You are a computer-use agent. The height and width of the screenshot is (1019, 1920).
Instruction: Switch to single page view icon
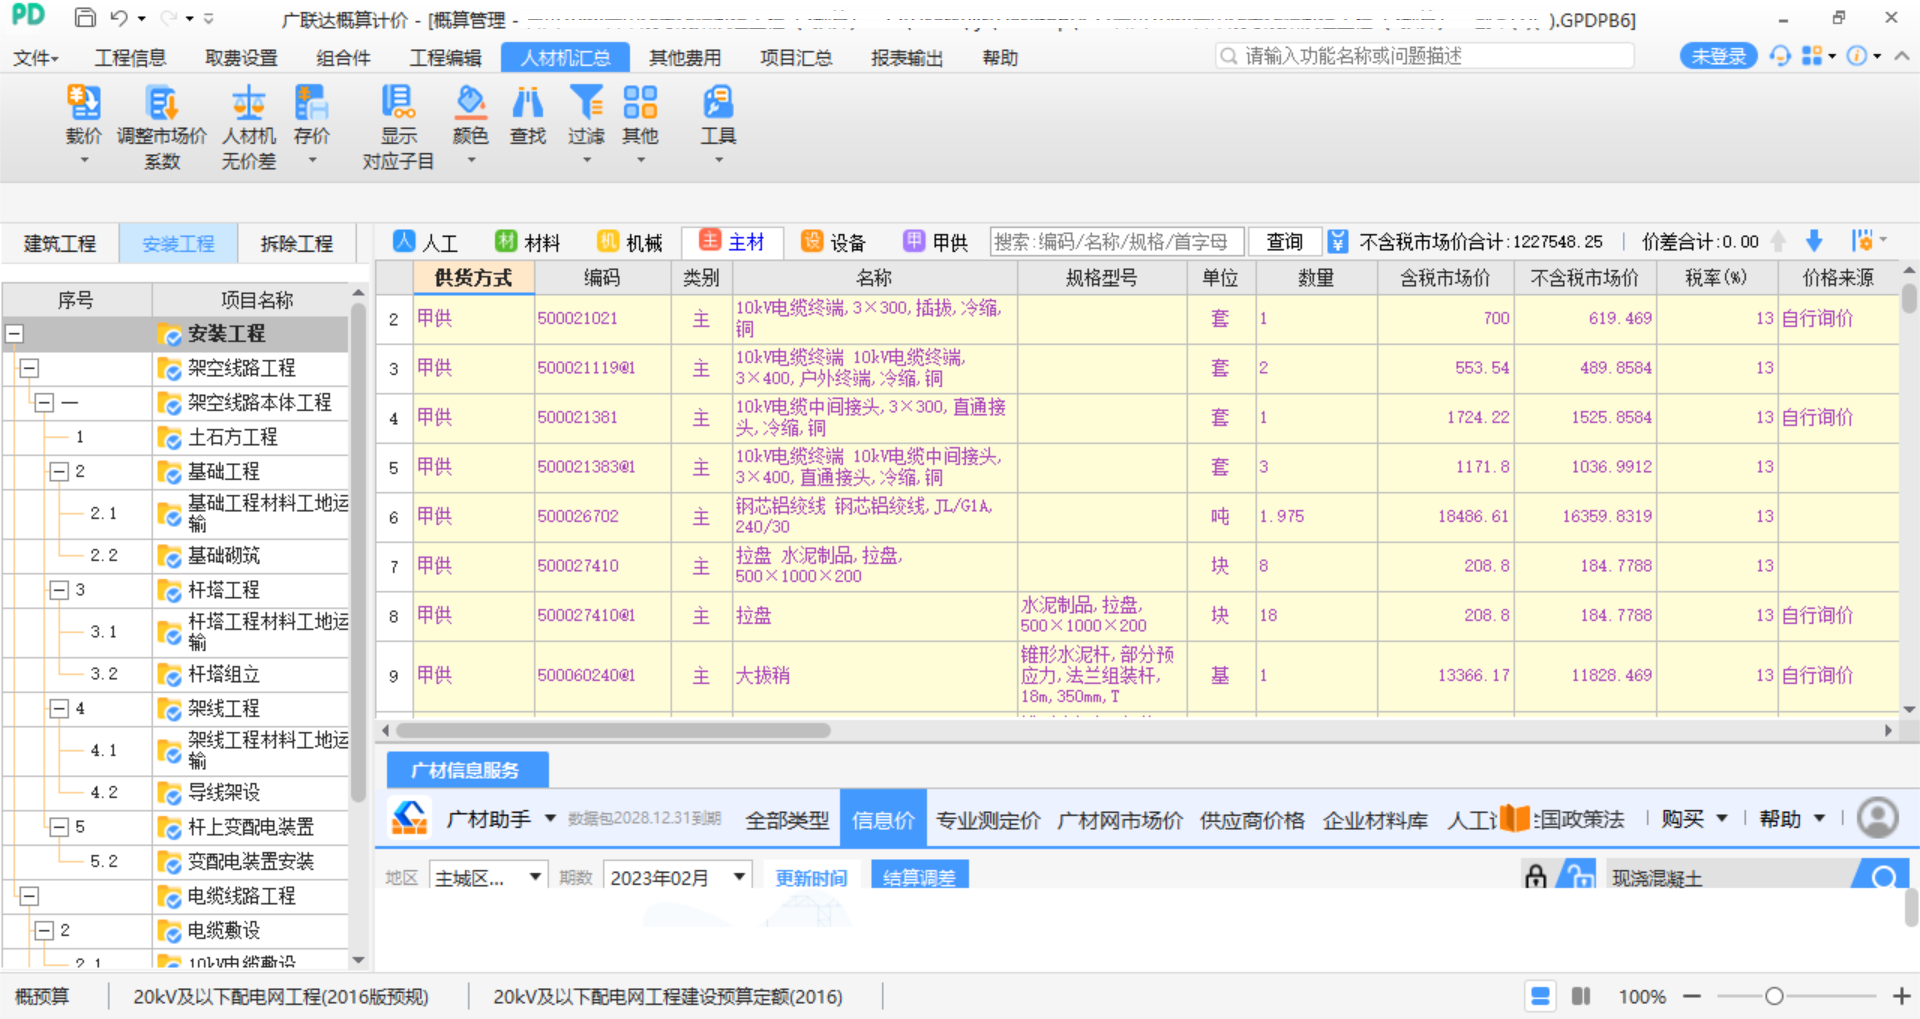[x=1541, y=996]
